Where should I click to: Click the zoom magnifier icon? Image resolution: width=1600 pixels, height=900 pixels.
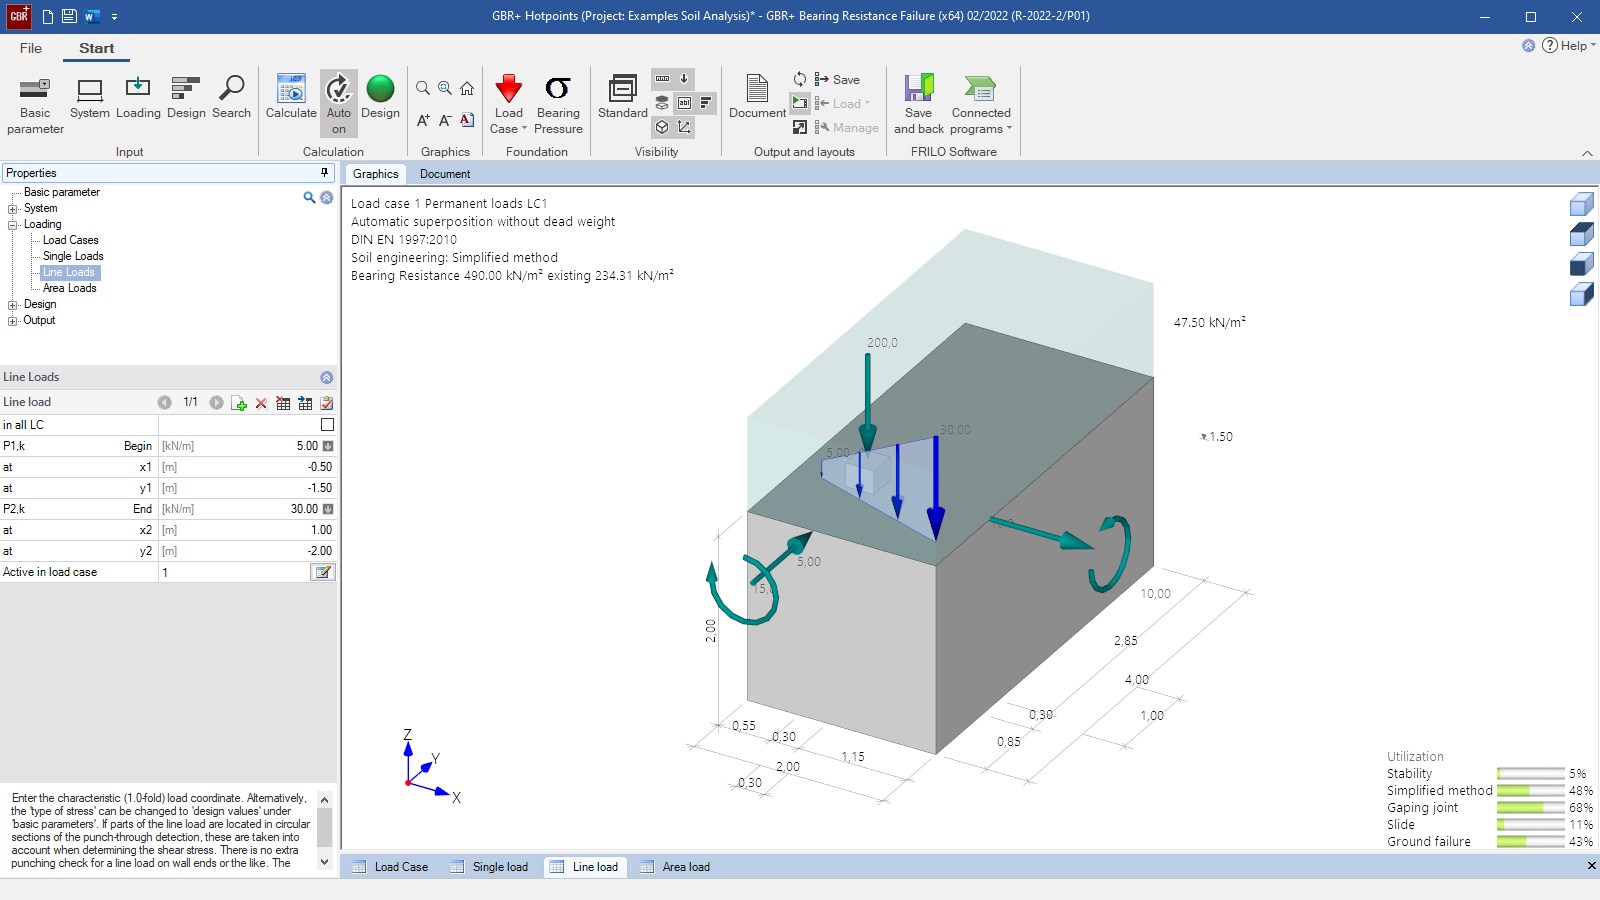tap(423, 89)
